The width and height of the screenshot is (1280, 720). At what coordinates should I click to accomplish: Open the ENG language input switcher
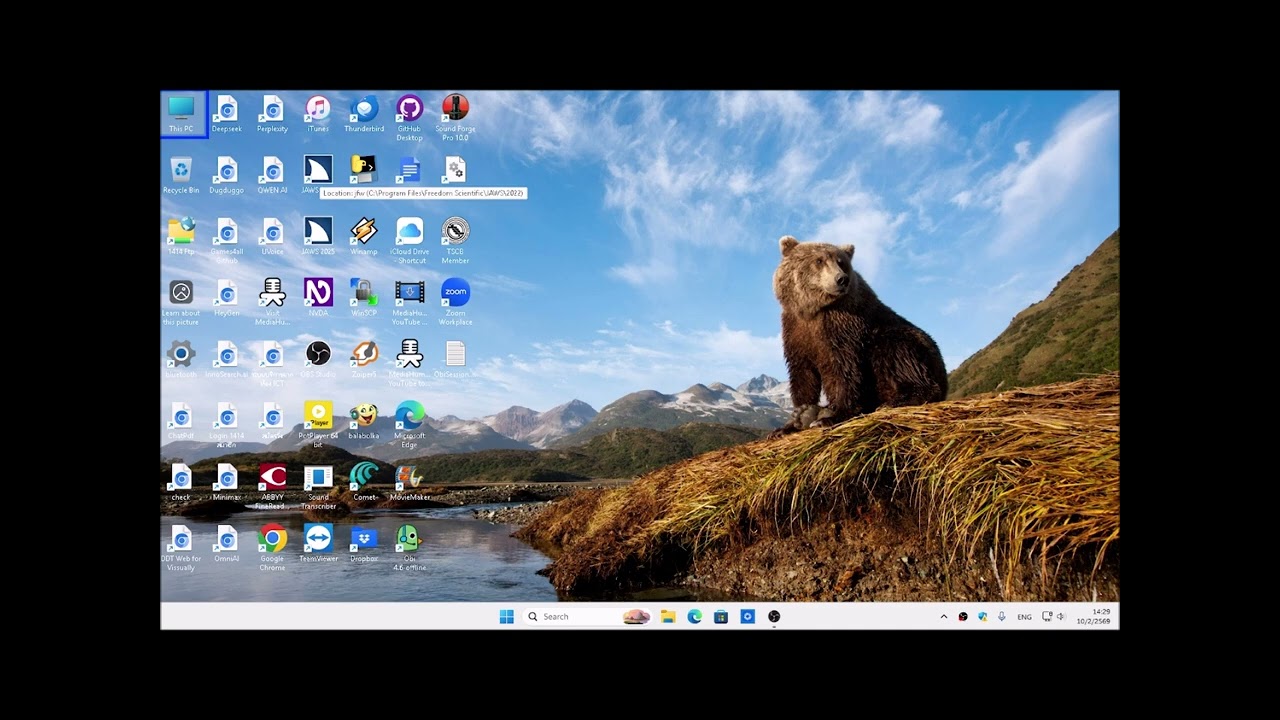(x=1025, y=617)
